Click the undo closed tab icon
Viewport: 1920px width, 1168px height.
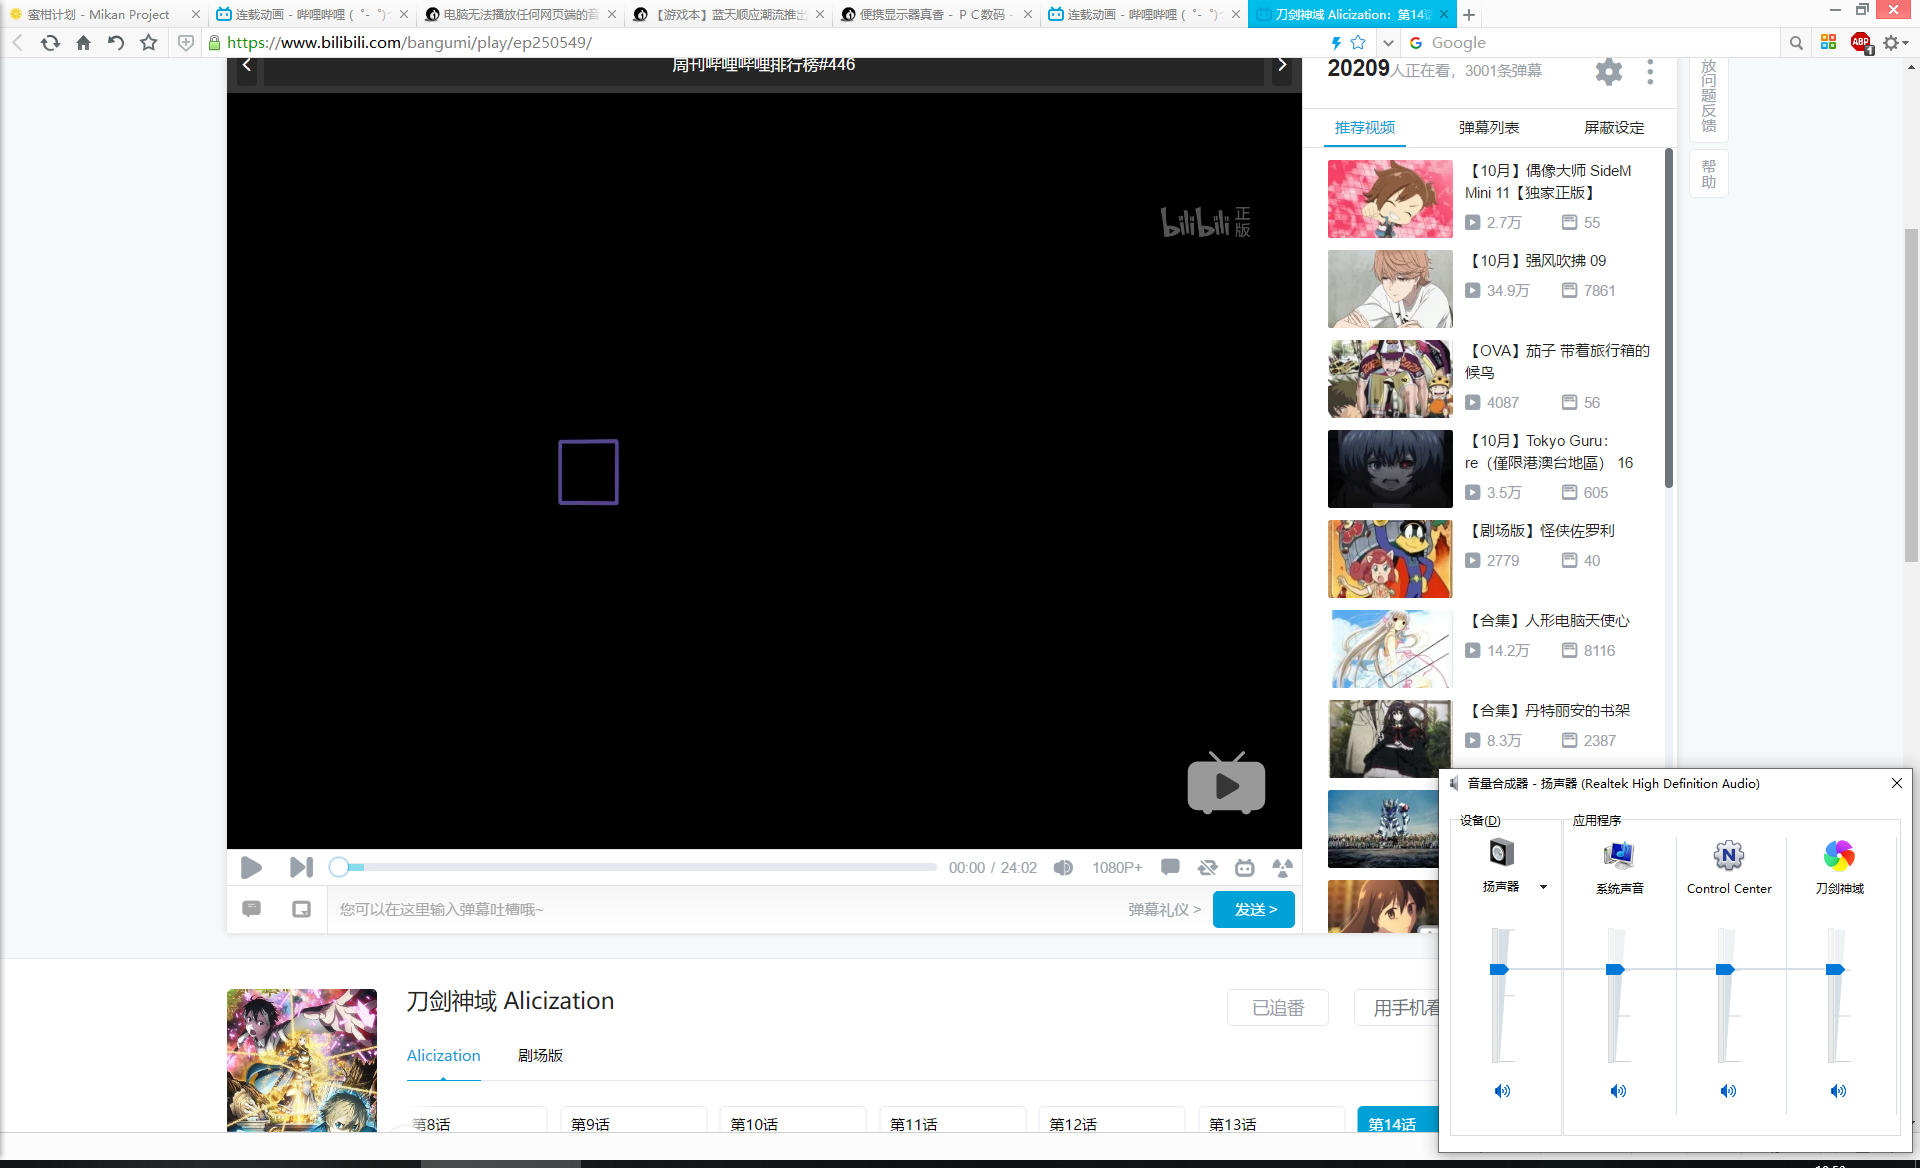pos(116,42)
